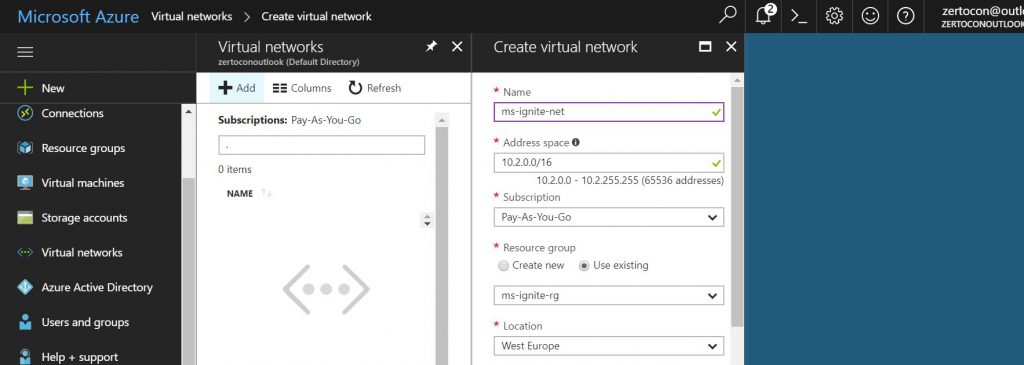This screenshot has width=1024, height=365.
Task: Open the help question mark icon
Action: click(x=905, y=16)
